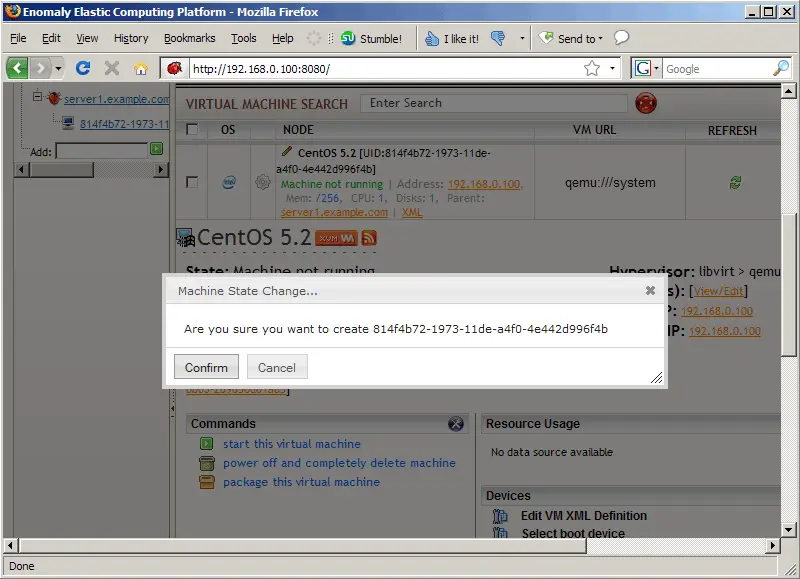The height and width of the screenshot is (579, 800).
Task: Click the pencil edit icon beside CentOS 5.2
Action: click(x=287, y=151)
